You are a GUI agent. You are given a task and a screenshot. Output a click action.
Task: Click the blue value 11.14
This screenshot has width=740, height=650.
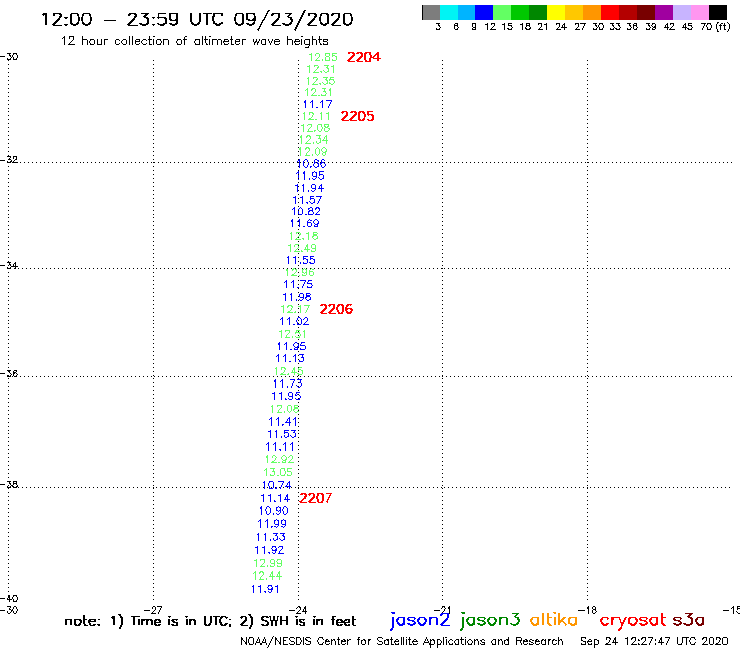pyautogui.click(x=275, y=498)
